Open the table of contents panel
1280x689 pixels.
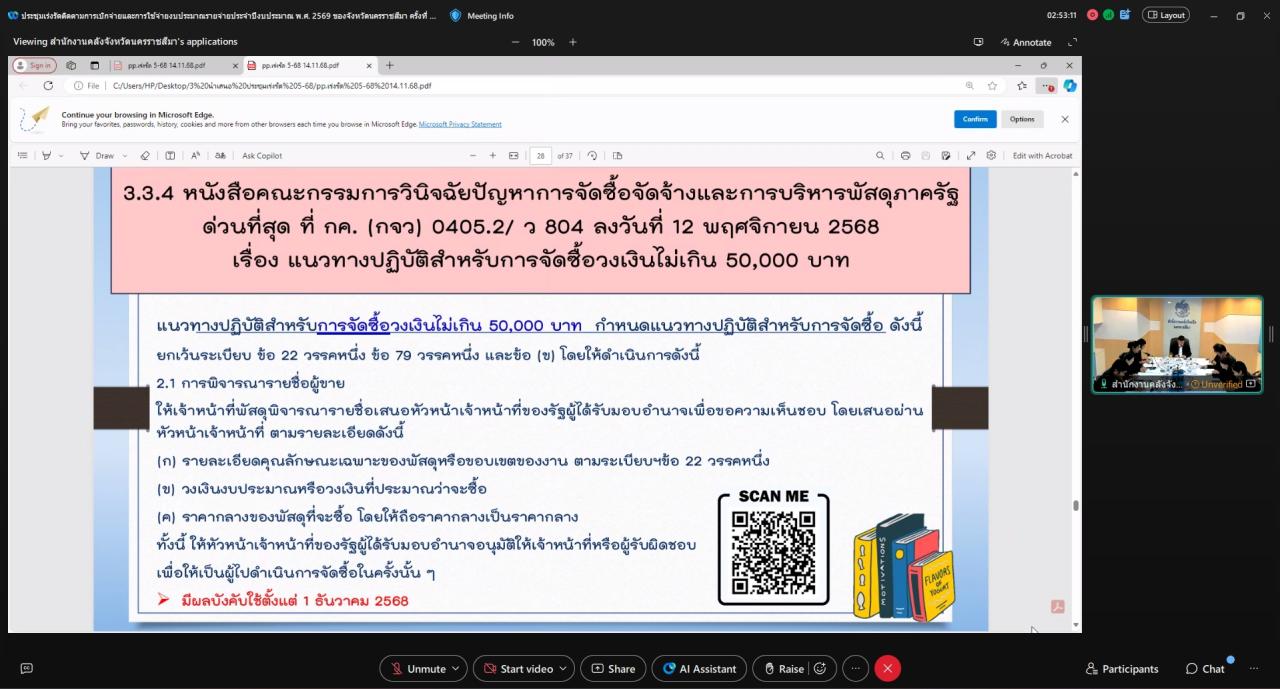coord(22,155)
